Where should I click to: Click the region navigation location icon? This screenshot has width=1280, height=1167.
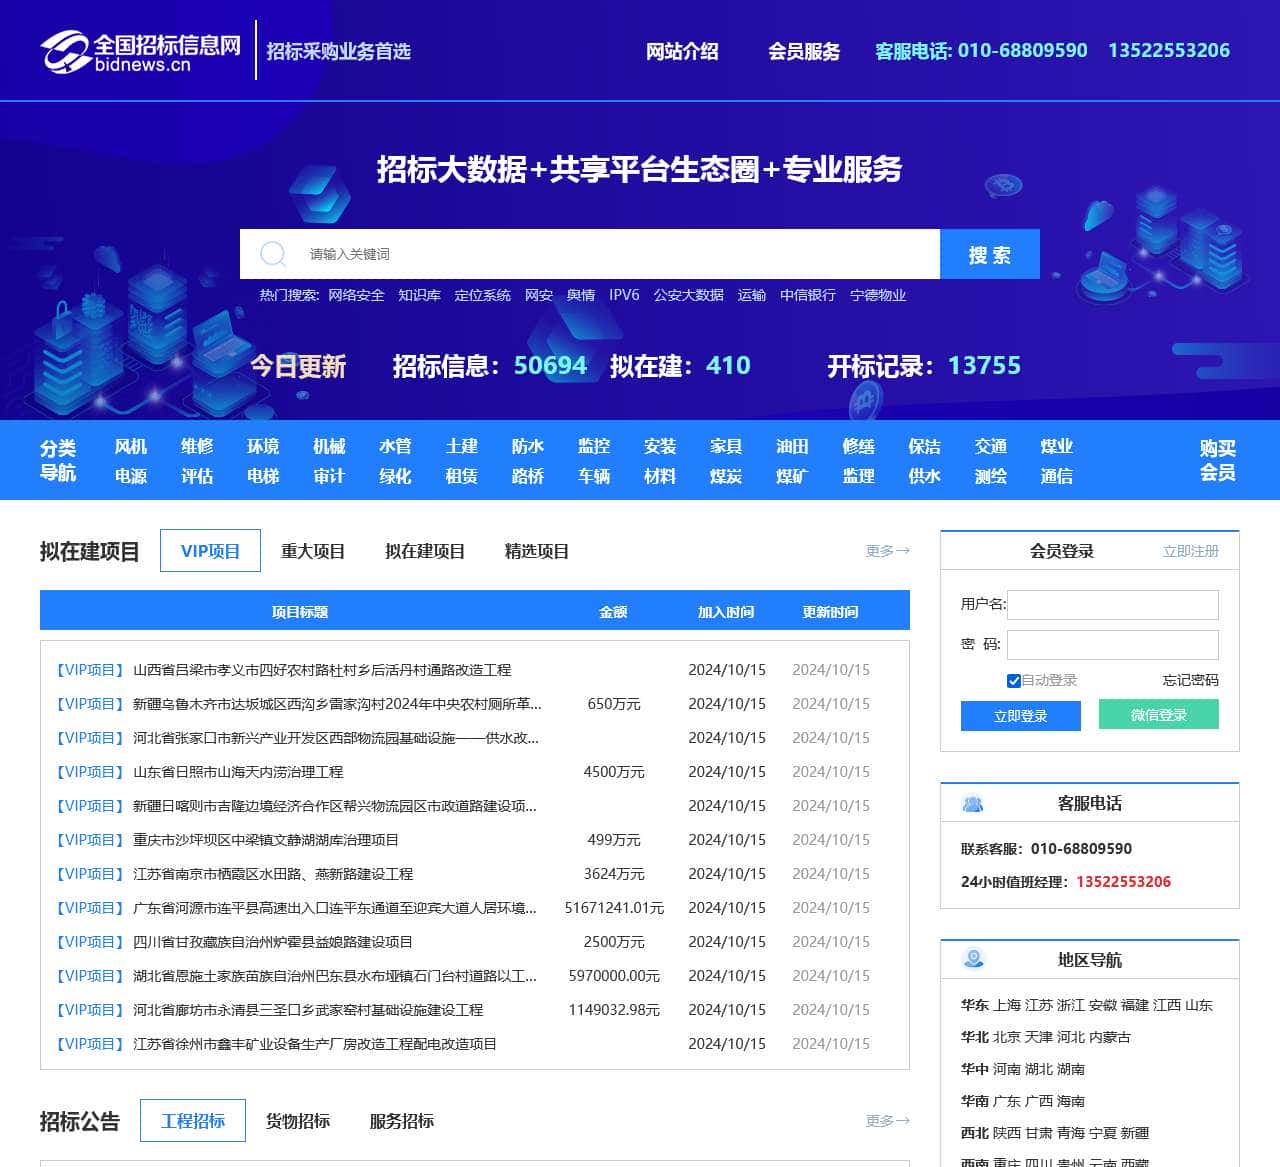[x=972, y=959]
